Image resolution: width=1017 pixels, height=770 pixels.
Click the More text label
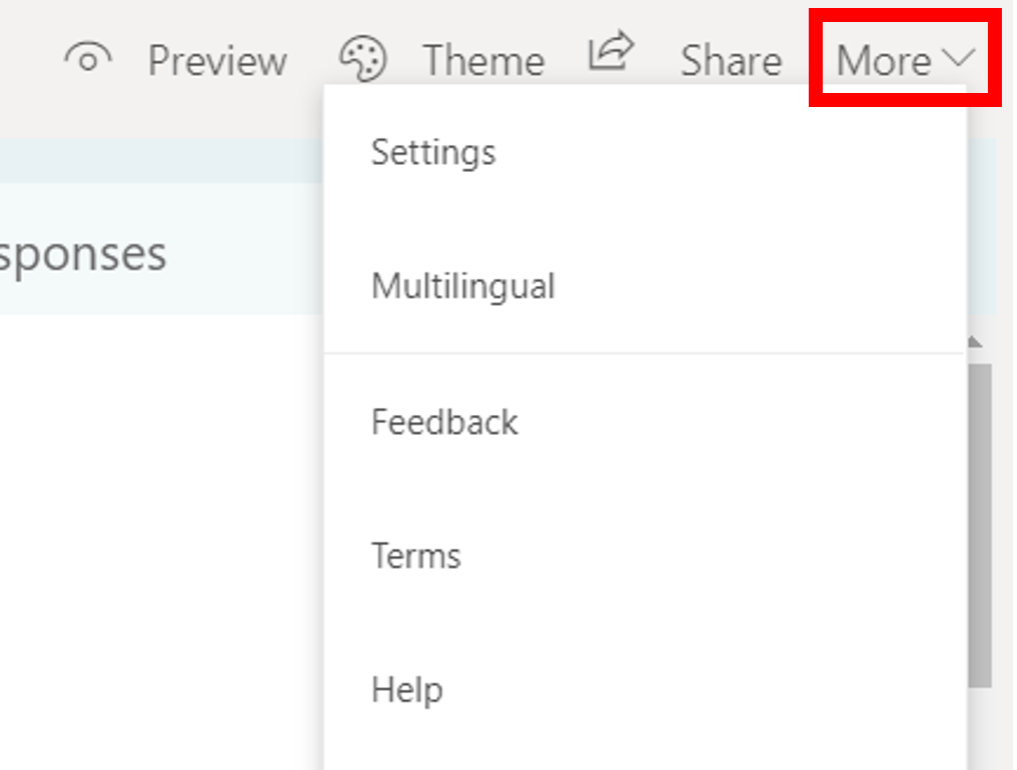tap(884, 61)
